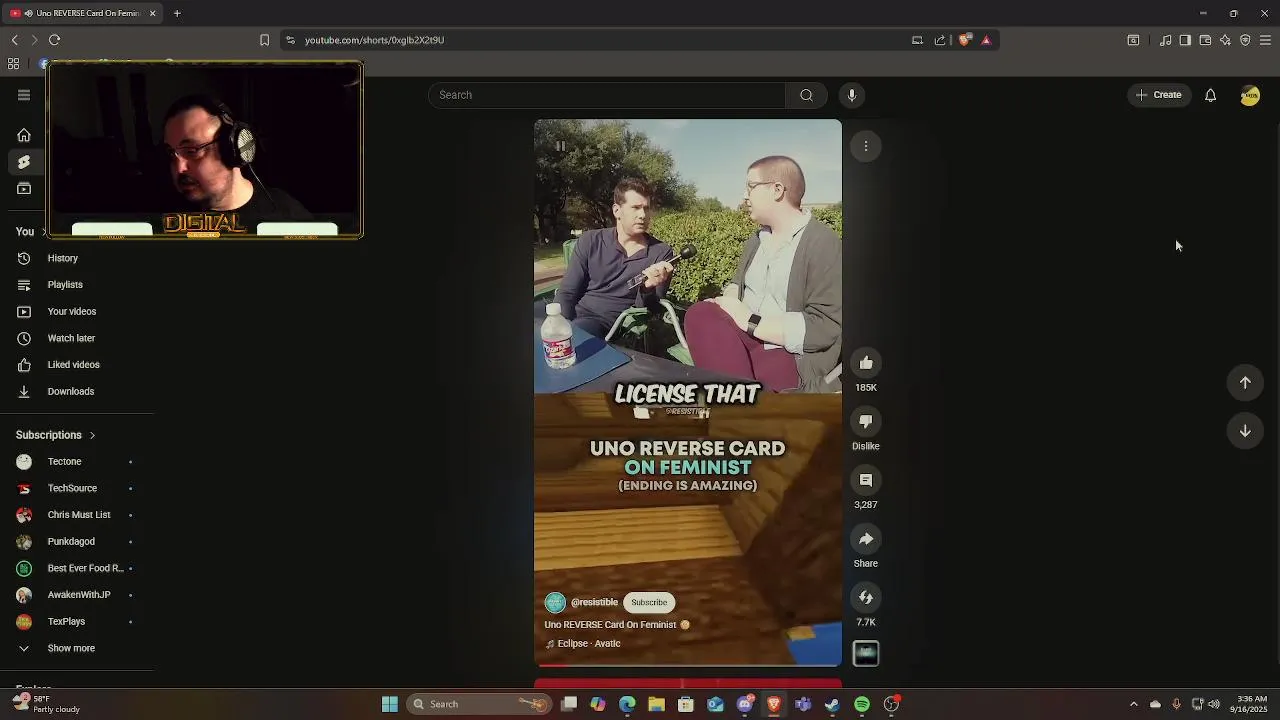The width and height of the screenshot is (1280, 720).
Task: Open Spotify from the taskbar
Action: (862, 704)
